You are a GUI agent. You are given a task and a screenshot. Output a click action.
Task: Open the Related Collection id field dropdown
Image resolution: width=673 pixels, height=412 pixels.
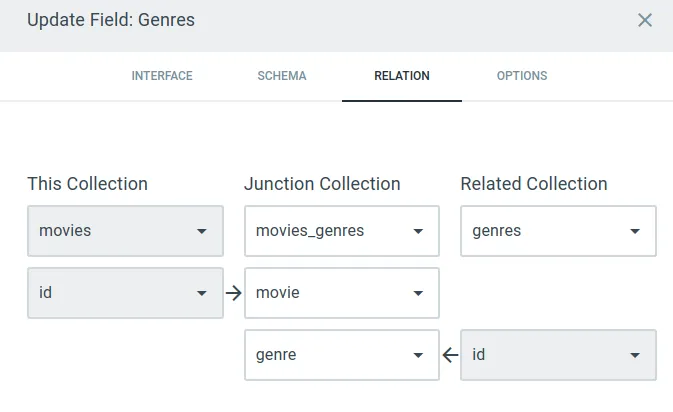(x=558, y=355)
